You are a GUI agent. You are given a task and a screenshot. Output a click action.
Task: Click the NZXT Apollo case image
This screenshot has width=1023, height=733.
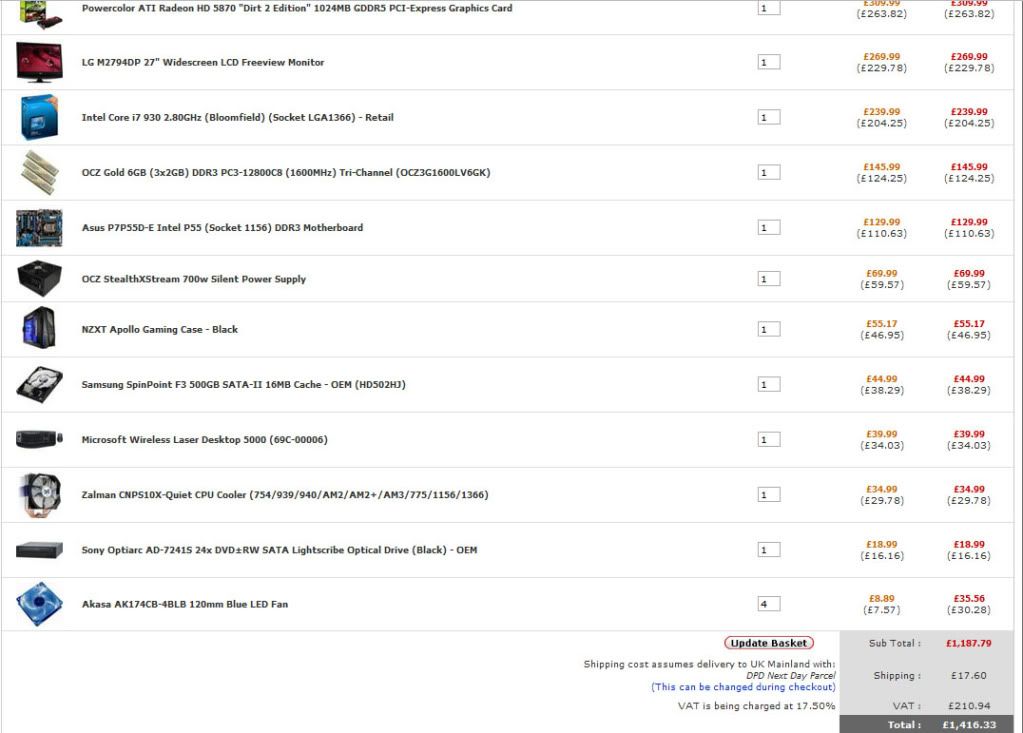(39, 328)
